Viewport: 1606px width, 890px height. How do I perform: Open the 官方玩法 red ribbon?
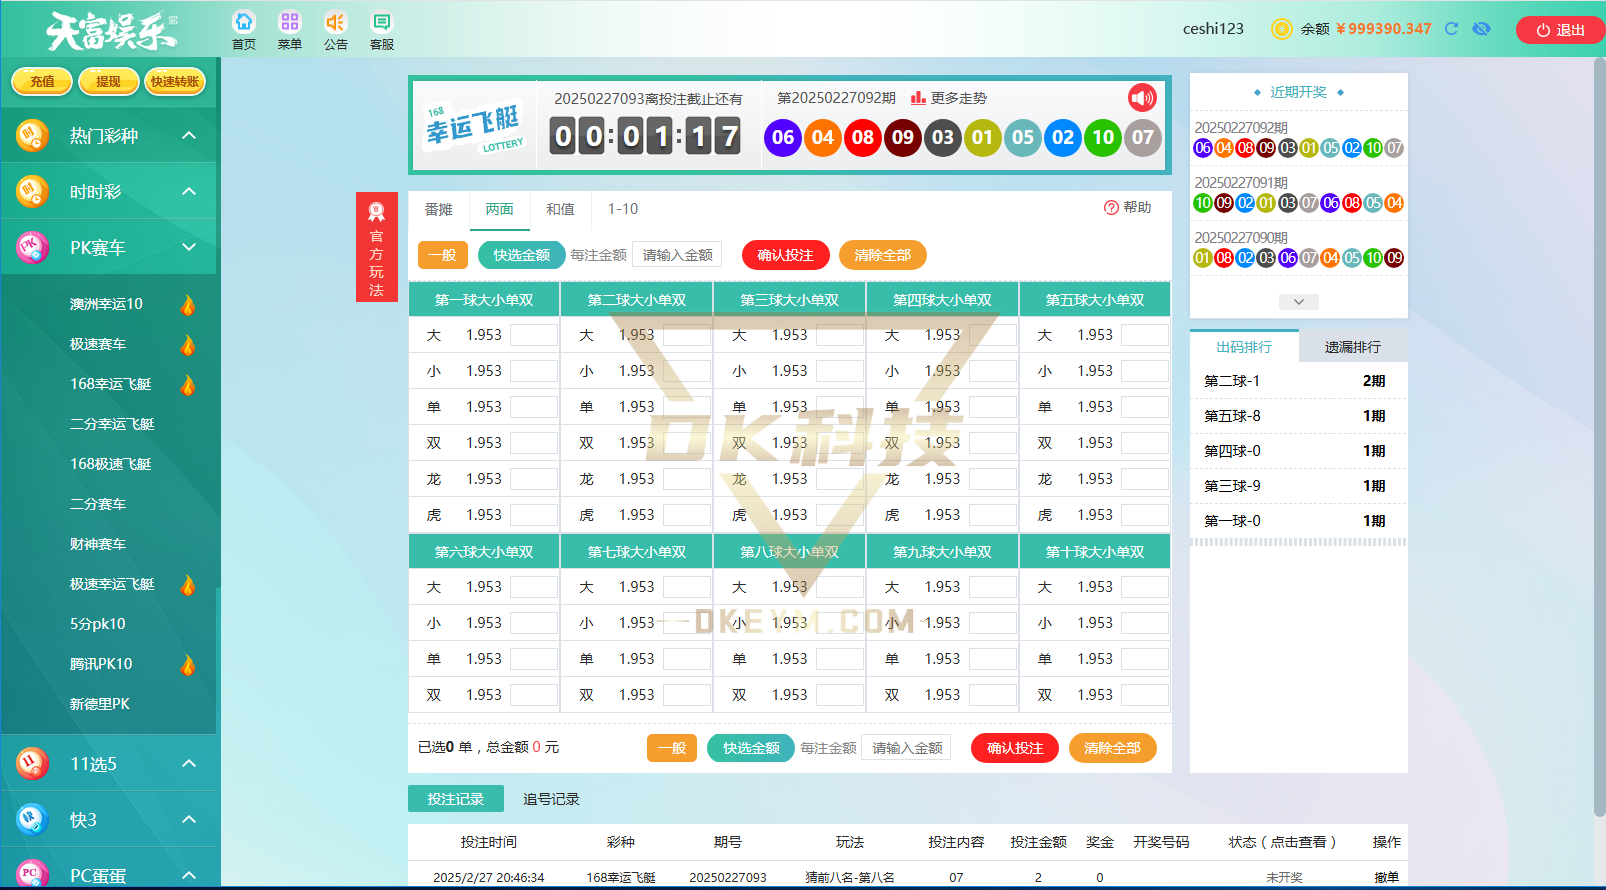[x=376, y=246]
